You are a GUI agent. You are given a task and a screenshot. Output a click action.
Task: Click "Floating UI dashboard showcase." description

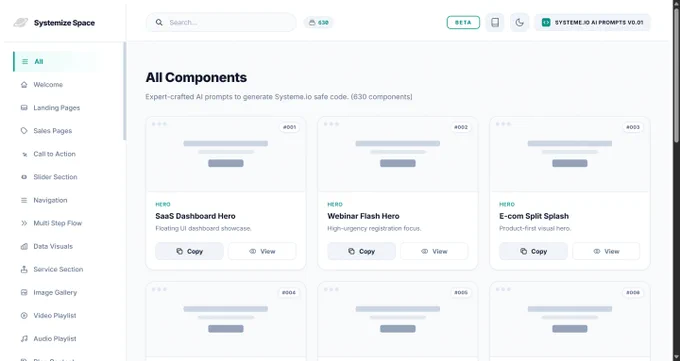[203, 228]
